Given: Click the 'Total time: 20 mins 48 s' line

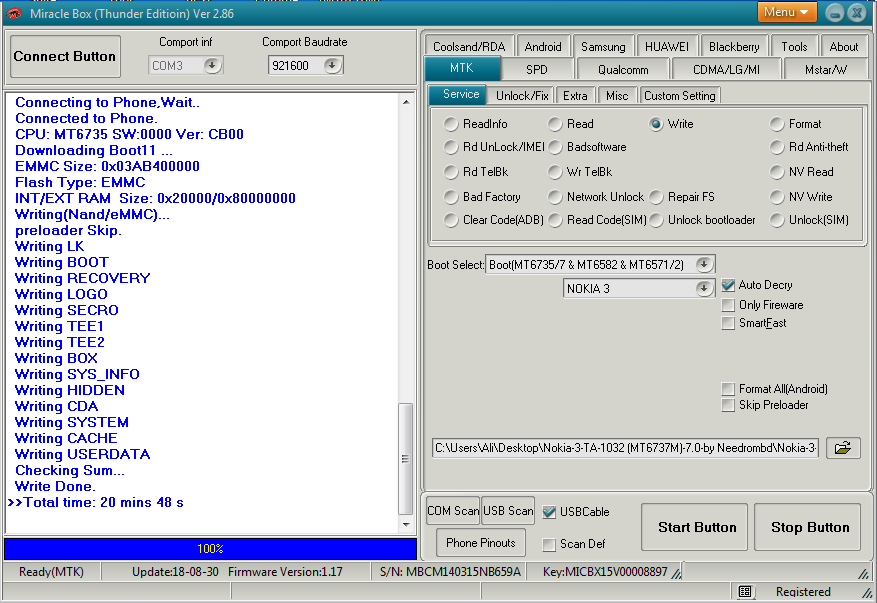Looking at the screenshot, I should tap(103, 502).
